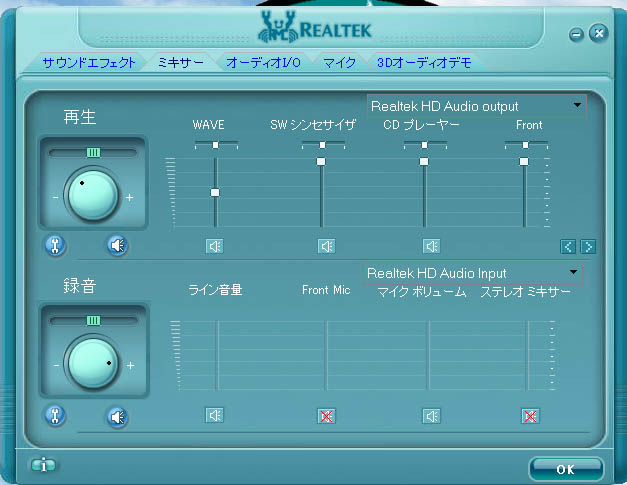Go to the マイク tab

tap(339, 63)
